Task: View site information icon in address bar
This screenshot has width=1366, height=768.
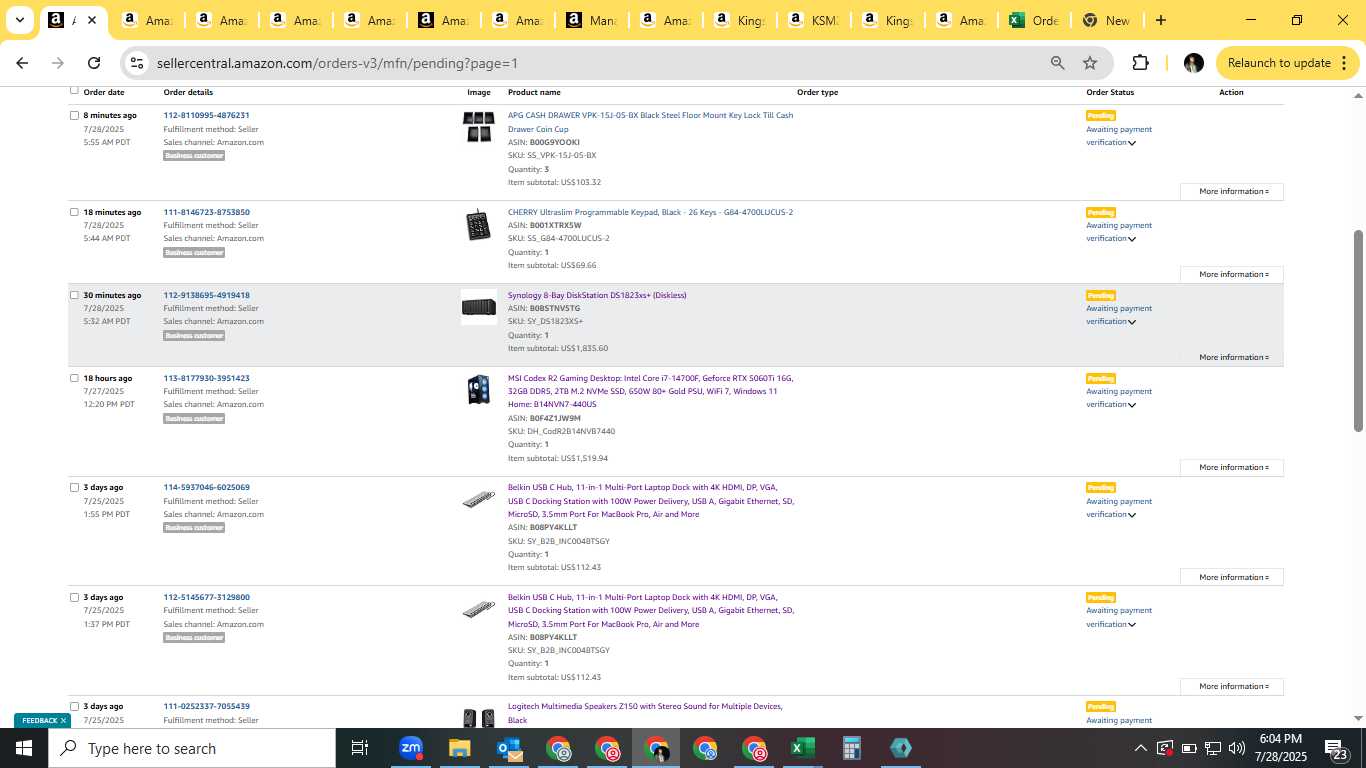Action: point(137,63)
